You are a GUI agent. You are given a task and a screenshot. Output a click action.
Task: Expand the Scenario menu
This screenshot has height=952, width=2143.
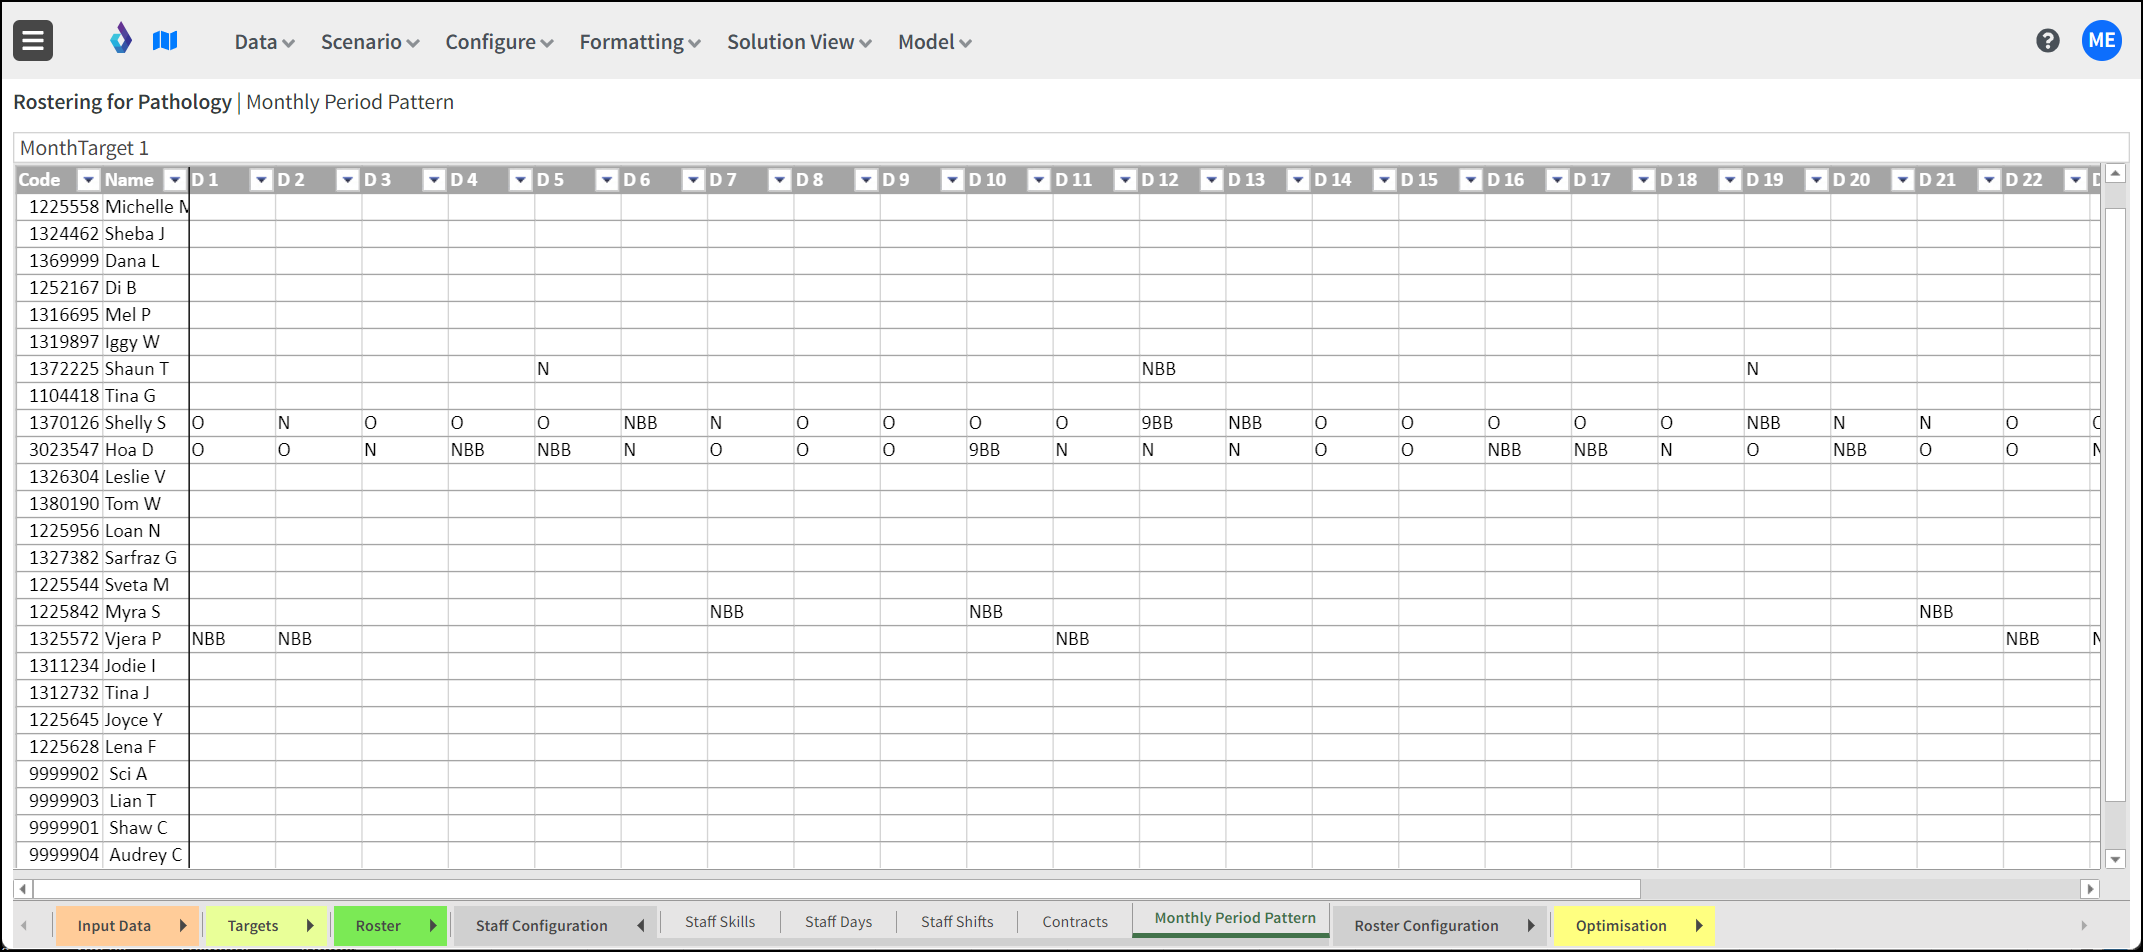tap(369, 42)
